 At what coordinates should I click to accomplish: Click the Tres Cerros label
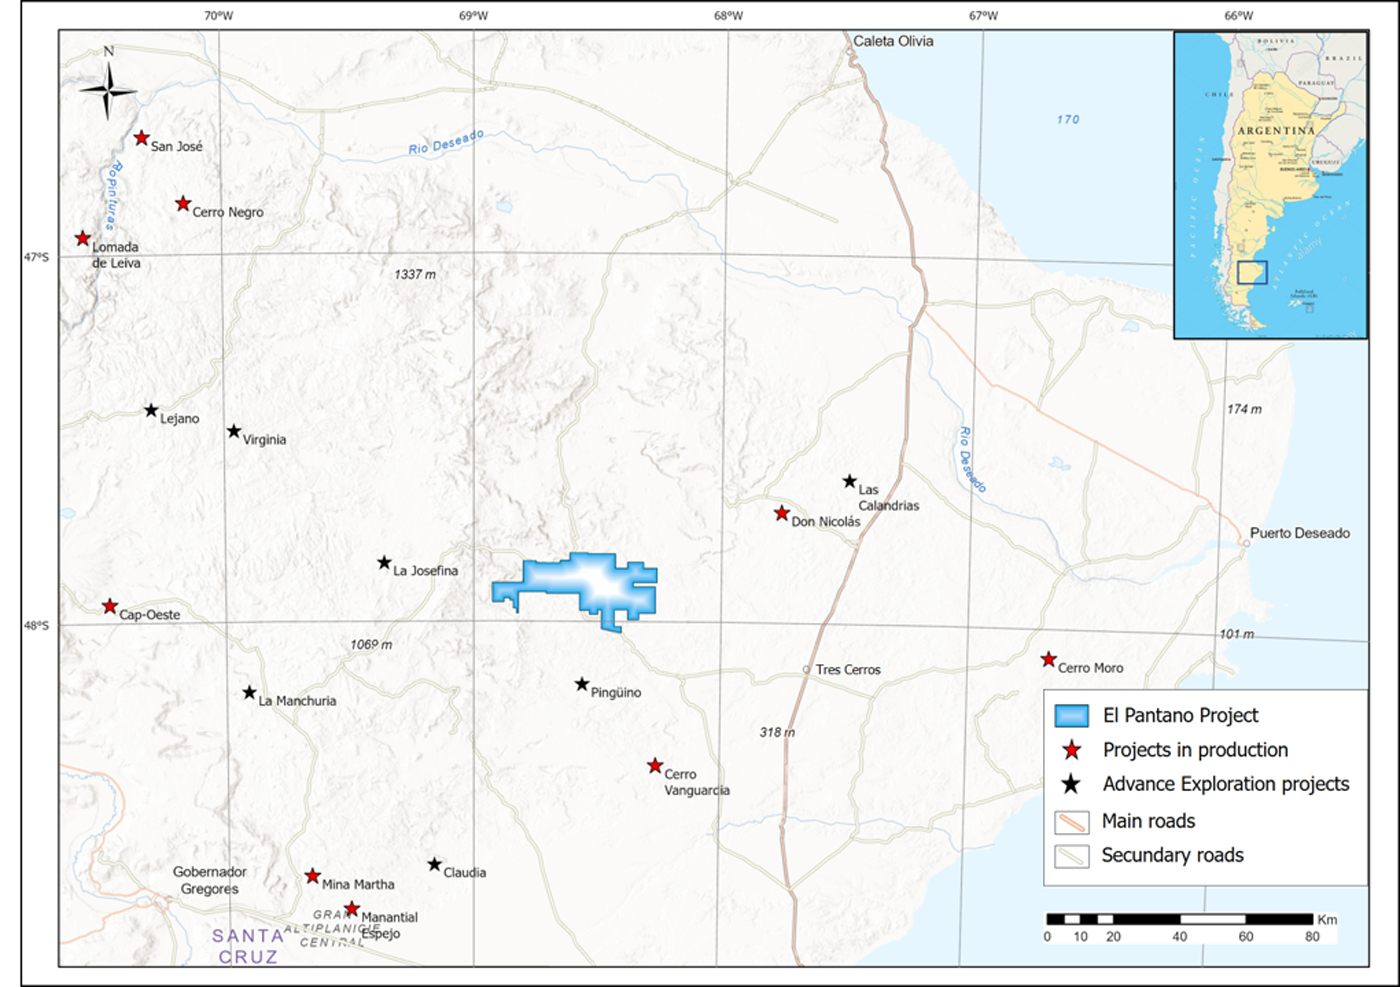tap(848, 670)
